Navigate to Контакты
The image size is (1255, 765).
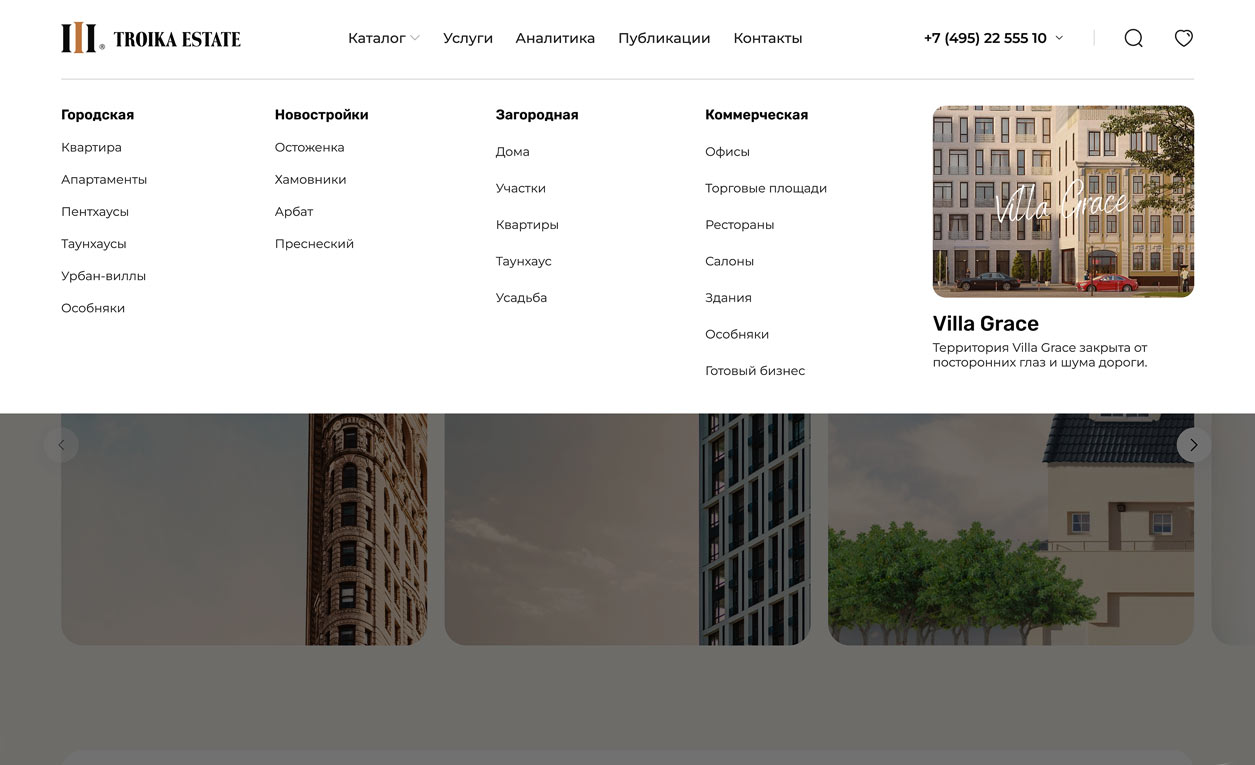click(767, 38)
